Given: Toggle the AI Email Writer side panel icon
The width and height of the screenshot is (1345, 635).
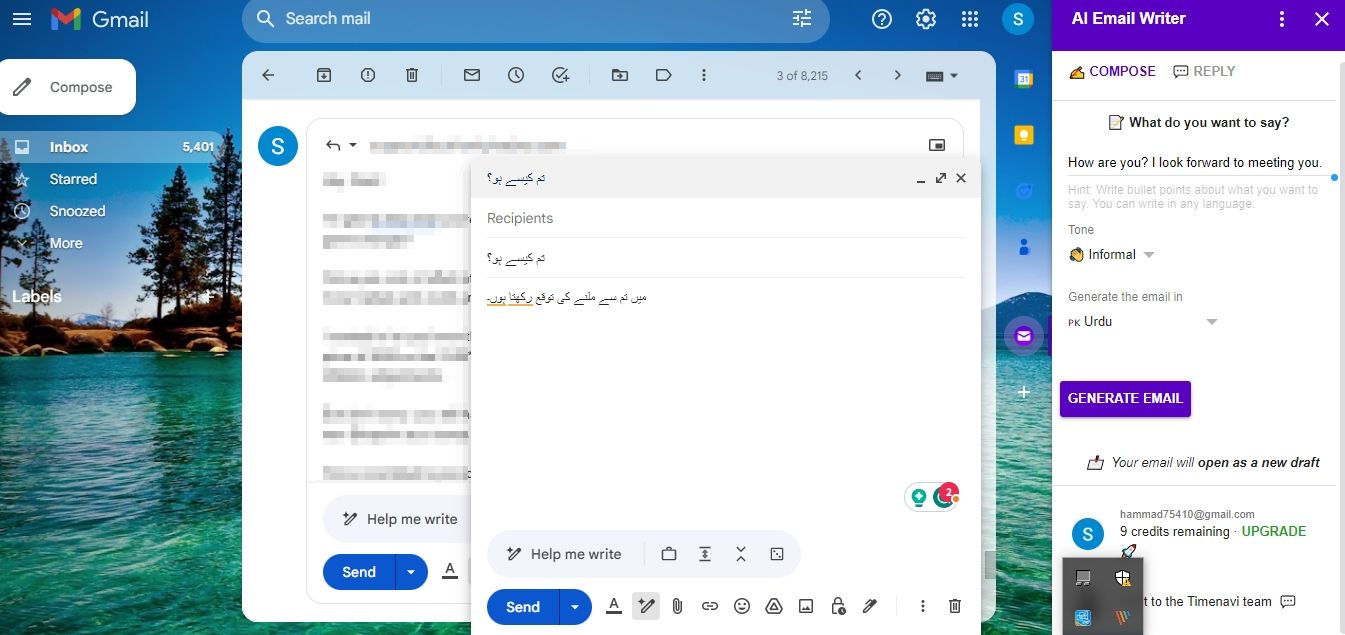Looking at the screenshot, I should (1023, 336).
